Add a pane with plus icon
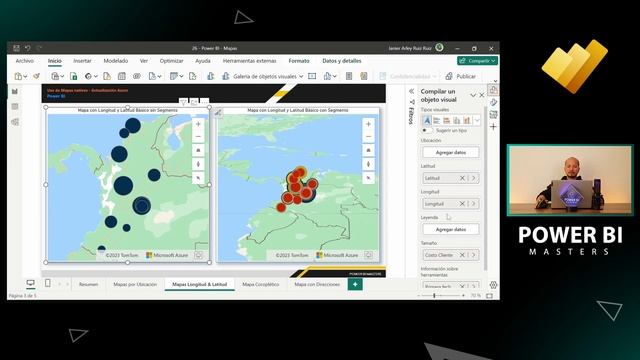Image resolution: width=640 pixels, height=360 pixels. coord(493,127)
